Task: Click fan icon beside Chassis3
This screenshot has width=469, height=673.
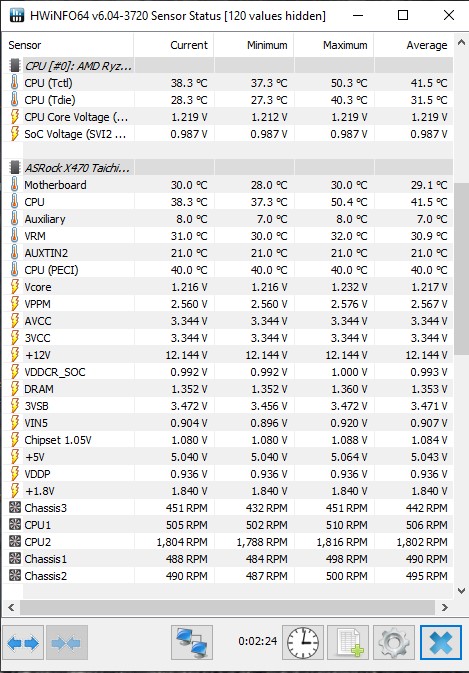Action: click(15, 508)
